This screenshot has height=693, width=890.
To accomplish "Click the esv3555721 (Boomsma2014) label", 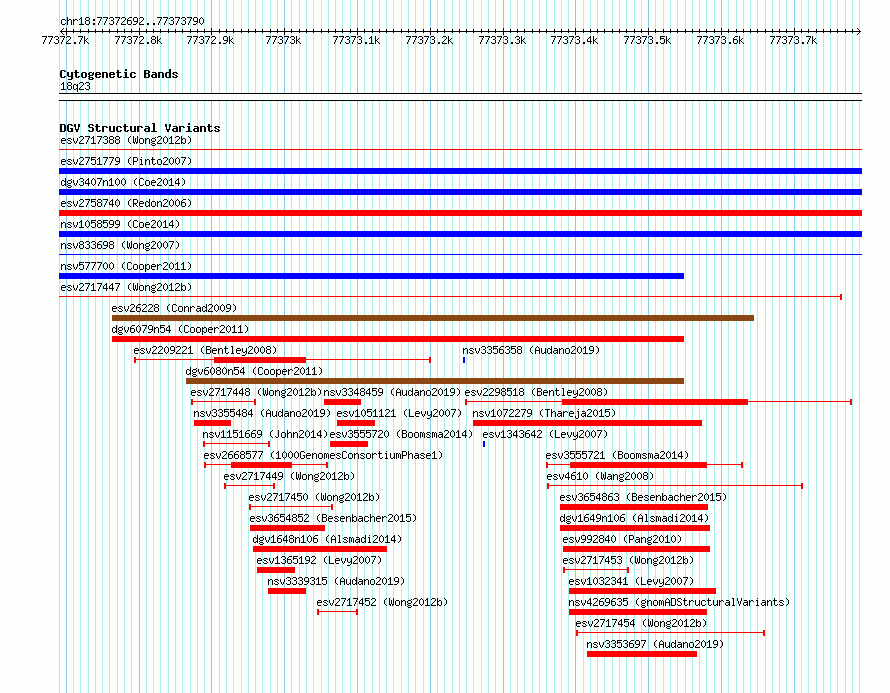I will point(617,455).
